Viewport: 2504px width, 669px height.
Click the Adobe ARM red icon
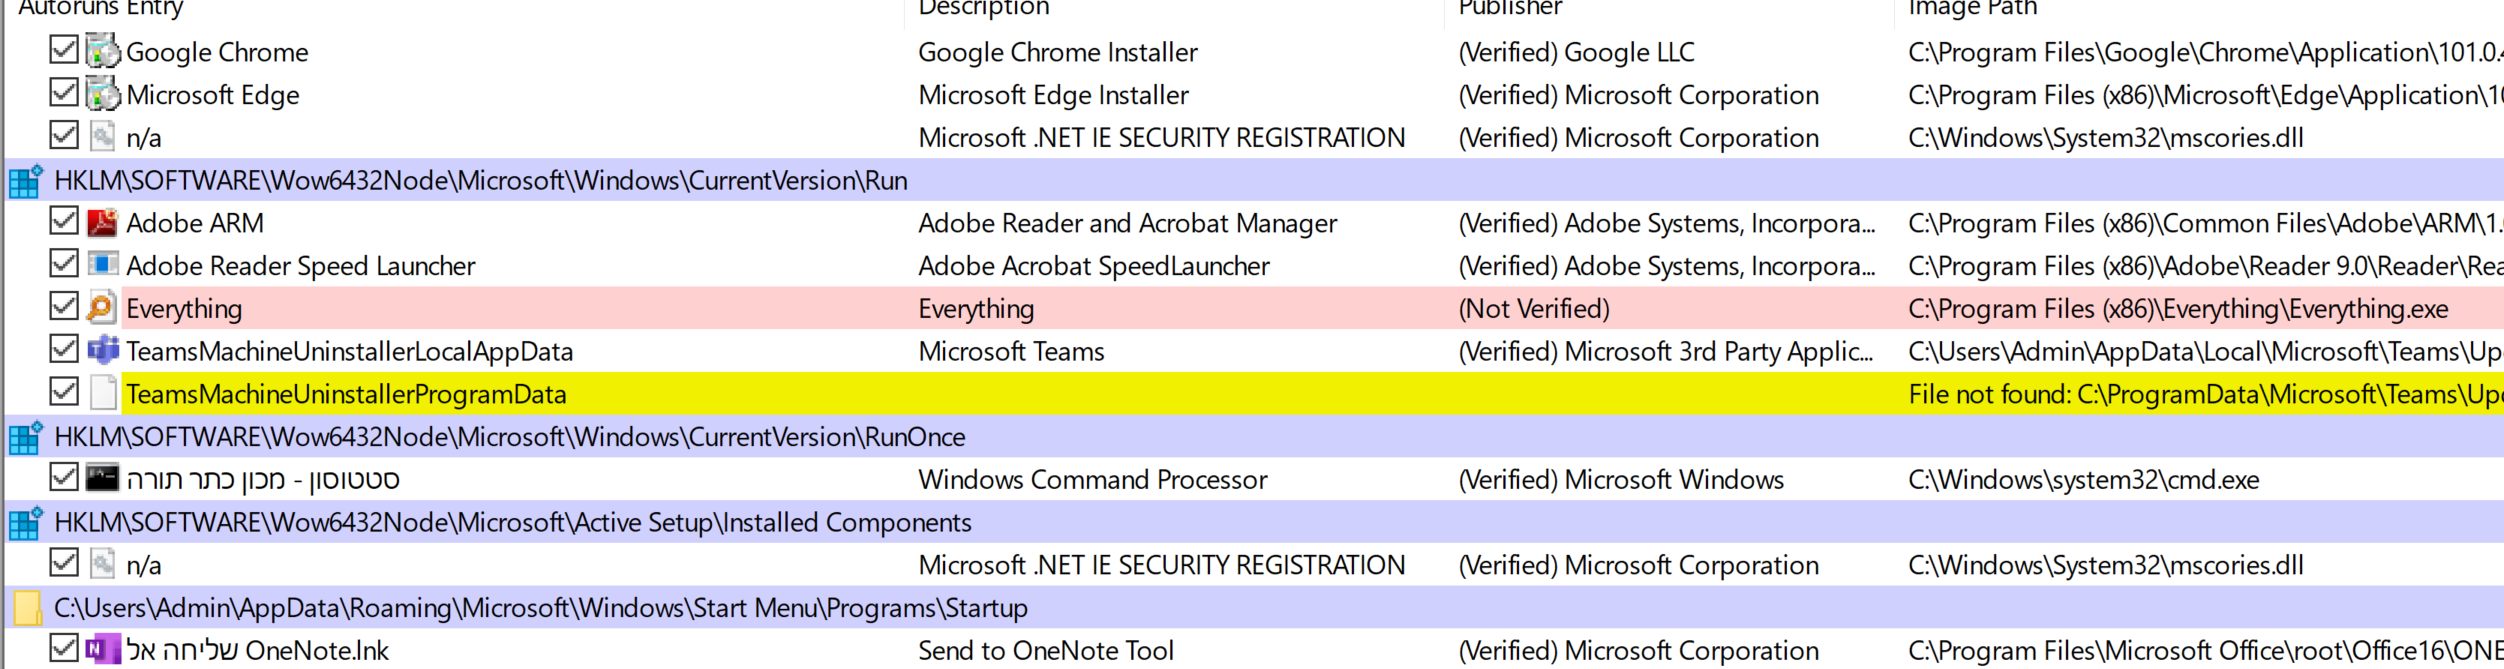click(x=102, y=222)
